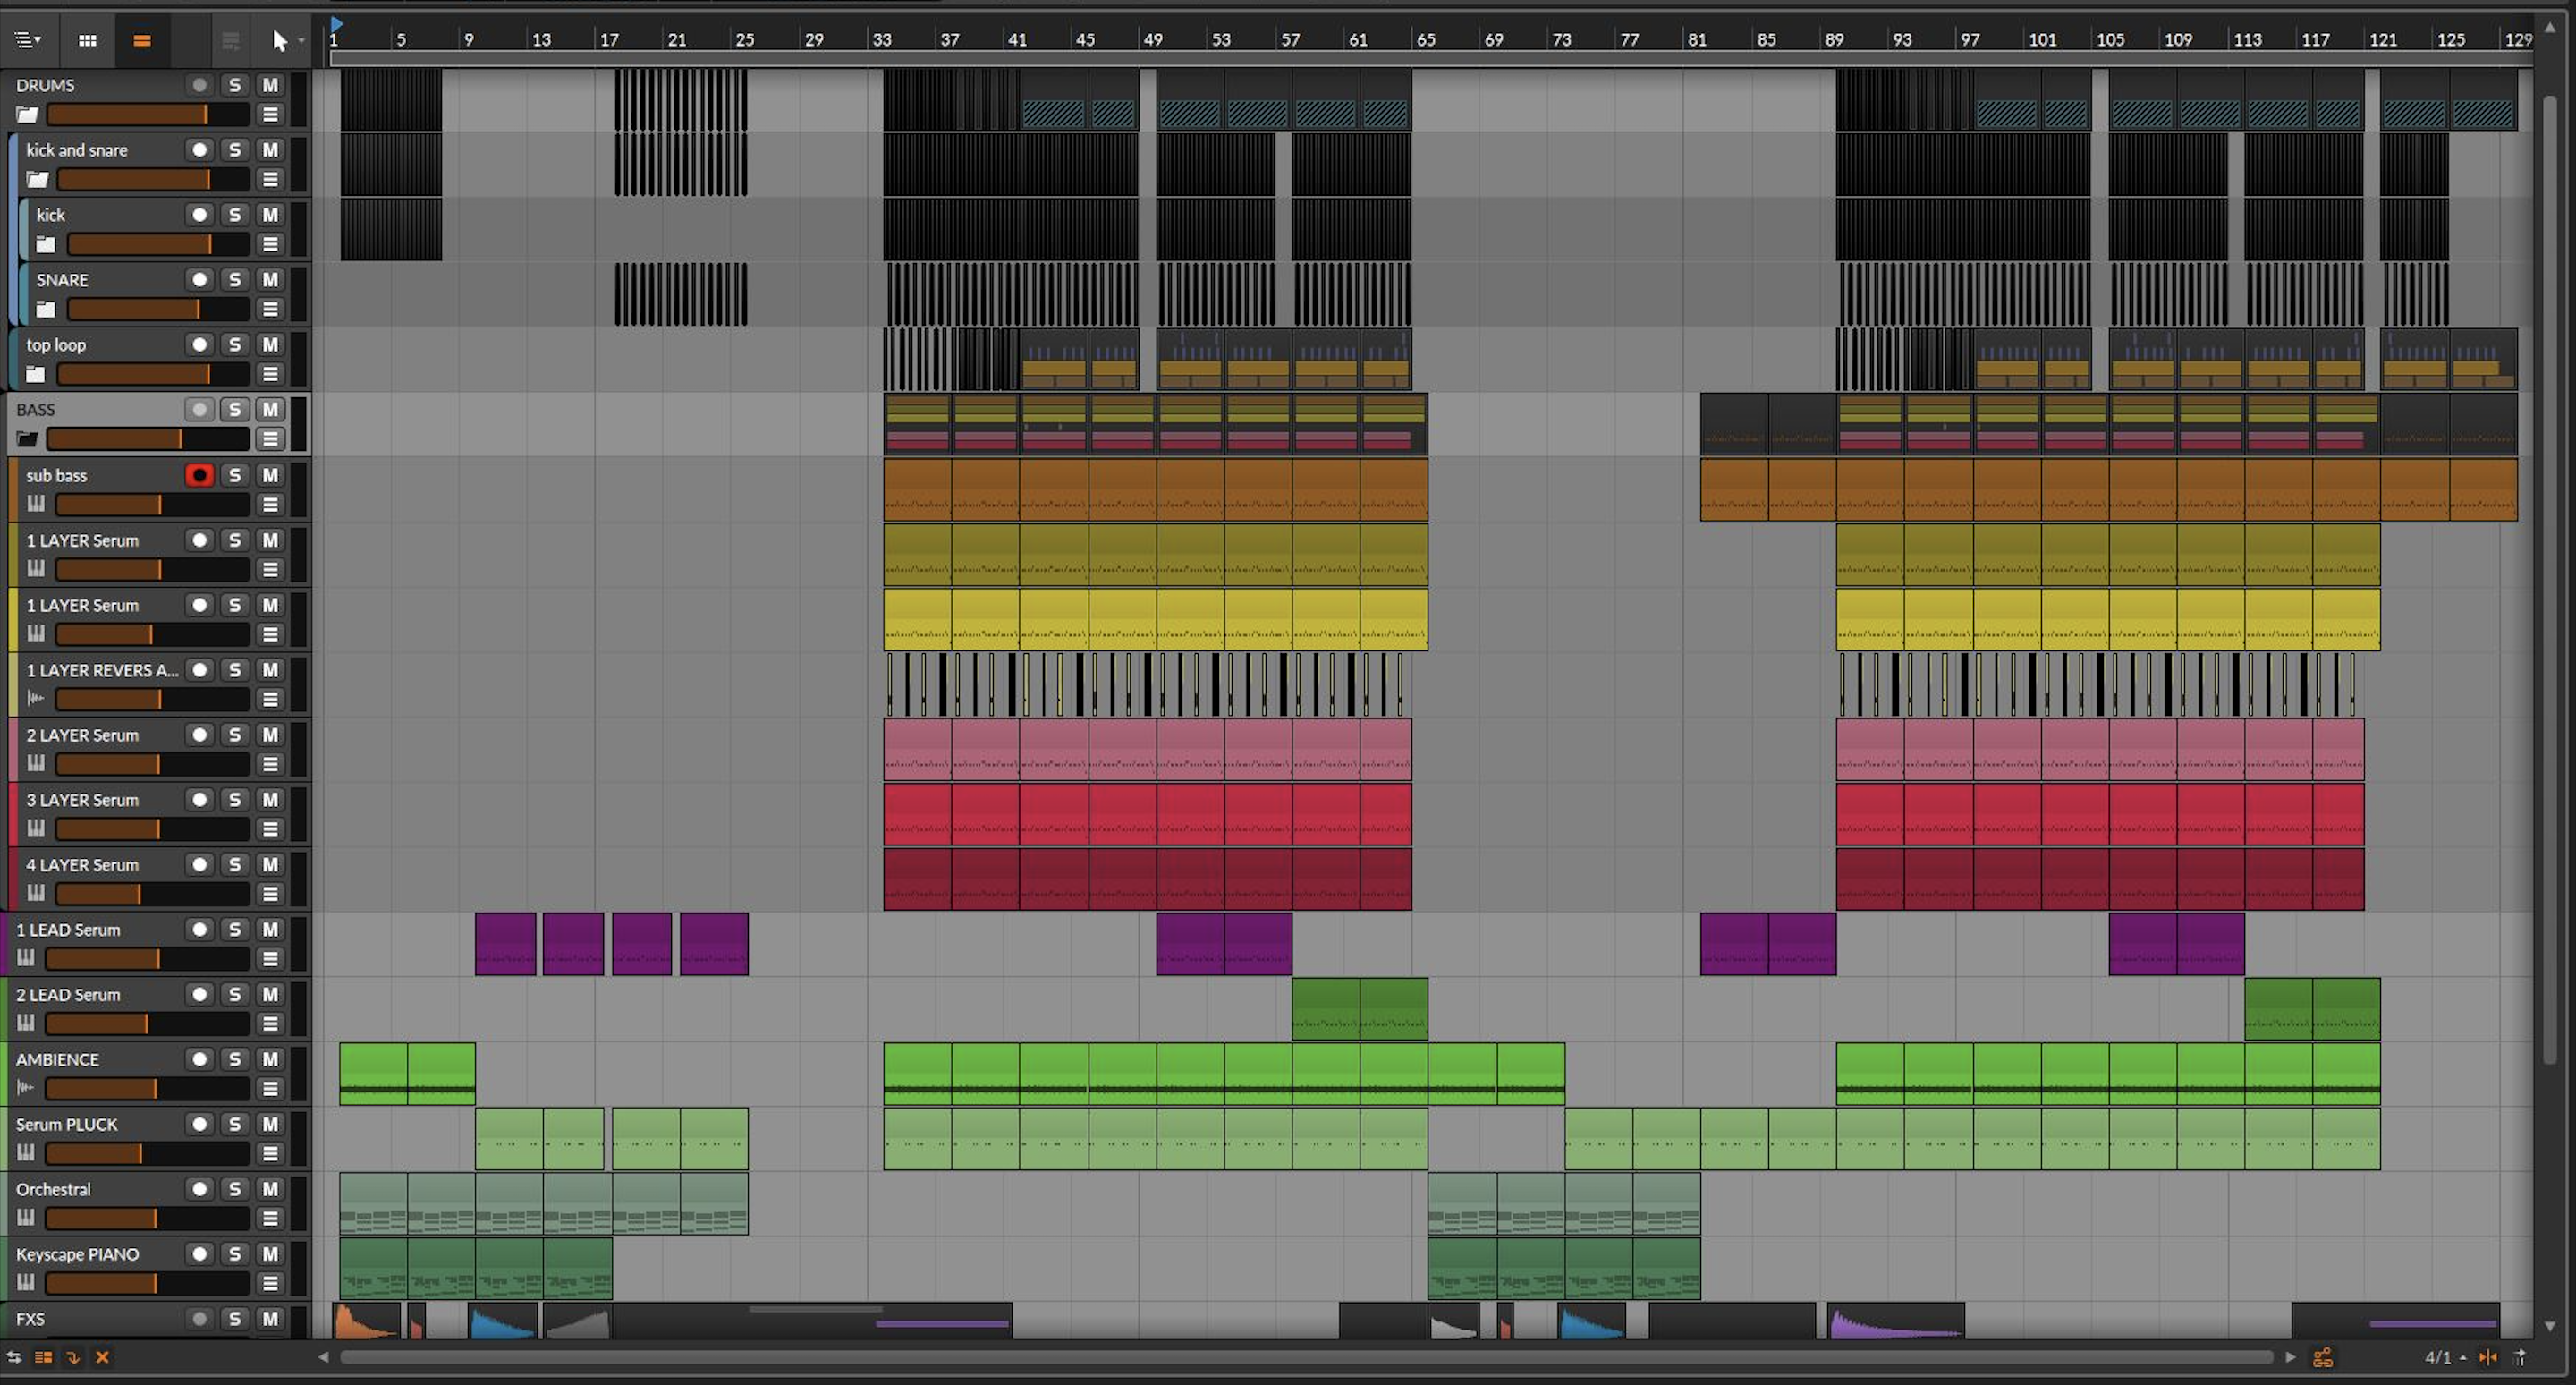Image resolution: width=2576 pixels, height=1385 pixels.
Task: Adjust the sub bass volume fader
Action: 153,505
